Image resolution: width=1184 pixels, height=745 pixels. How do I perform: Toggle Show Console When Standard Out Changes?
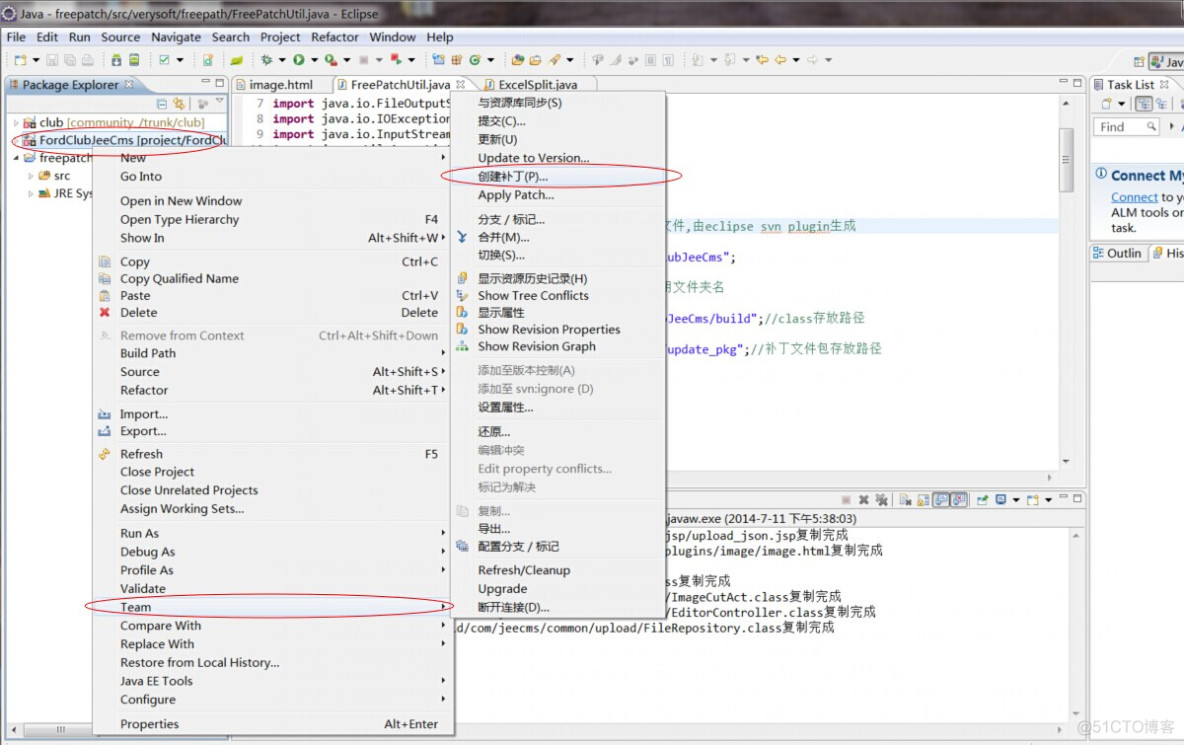pyautogui.click(x=941, y=500)
